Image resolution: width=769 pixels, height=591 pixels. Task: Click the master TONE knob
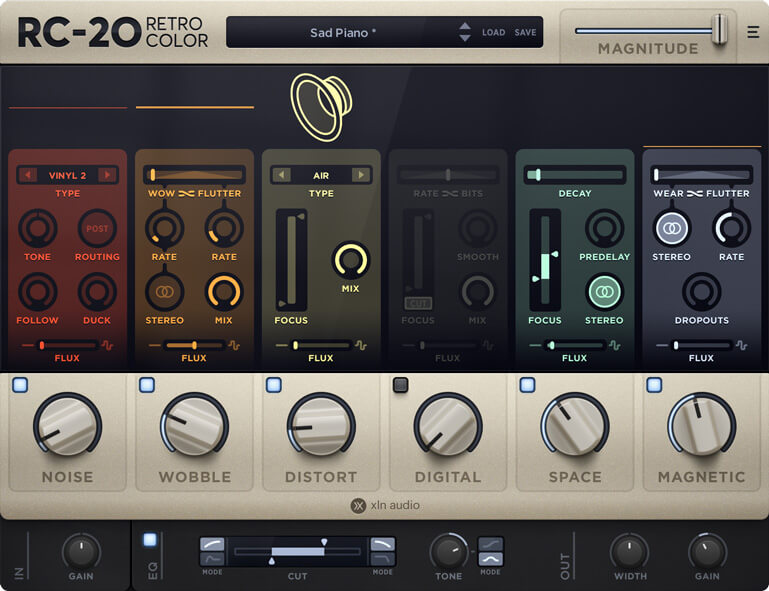[449, 551]
